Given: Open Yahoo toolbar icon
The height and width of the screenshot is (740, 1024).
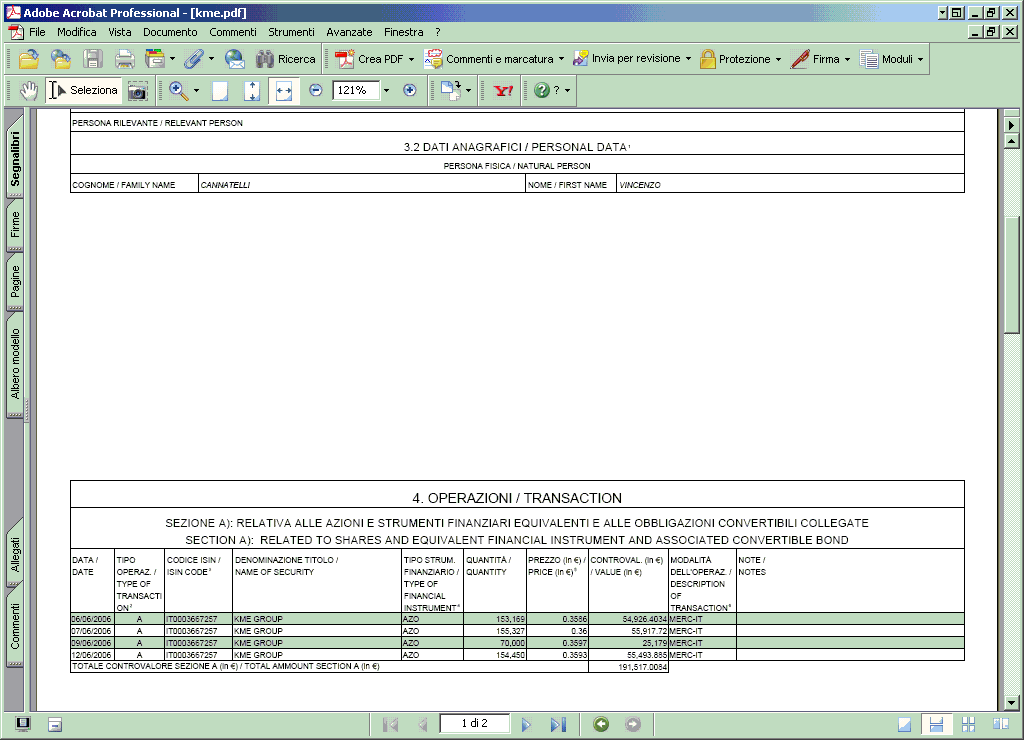Looking at the screenshot, I should [x=503, y=90].
